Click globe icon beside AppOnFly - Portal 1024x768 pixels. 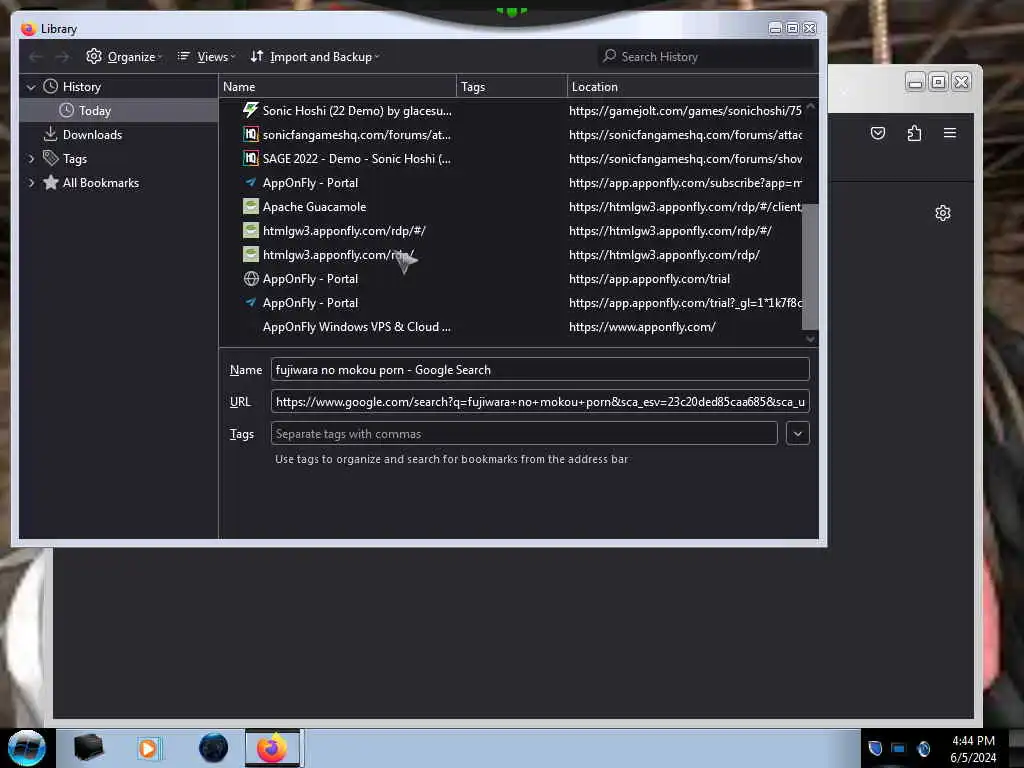tap(251, 279)
